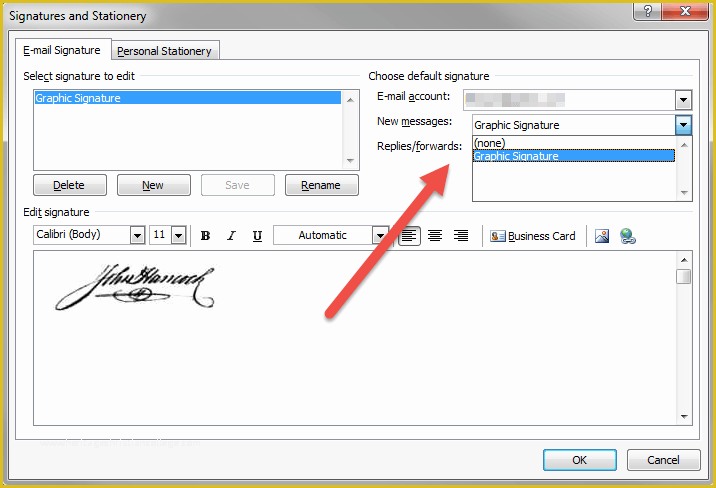Image resolution: width=716 pixels, height=488 pixels.
Task: Click scroll down arrow in signature editor
Action: coord(684,416)
